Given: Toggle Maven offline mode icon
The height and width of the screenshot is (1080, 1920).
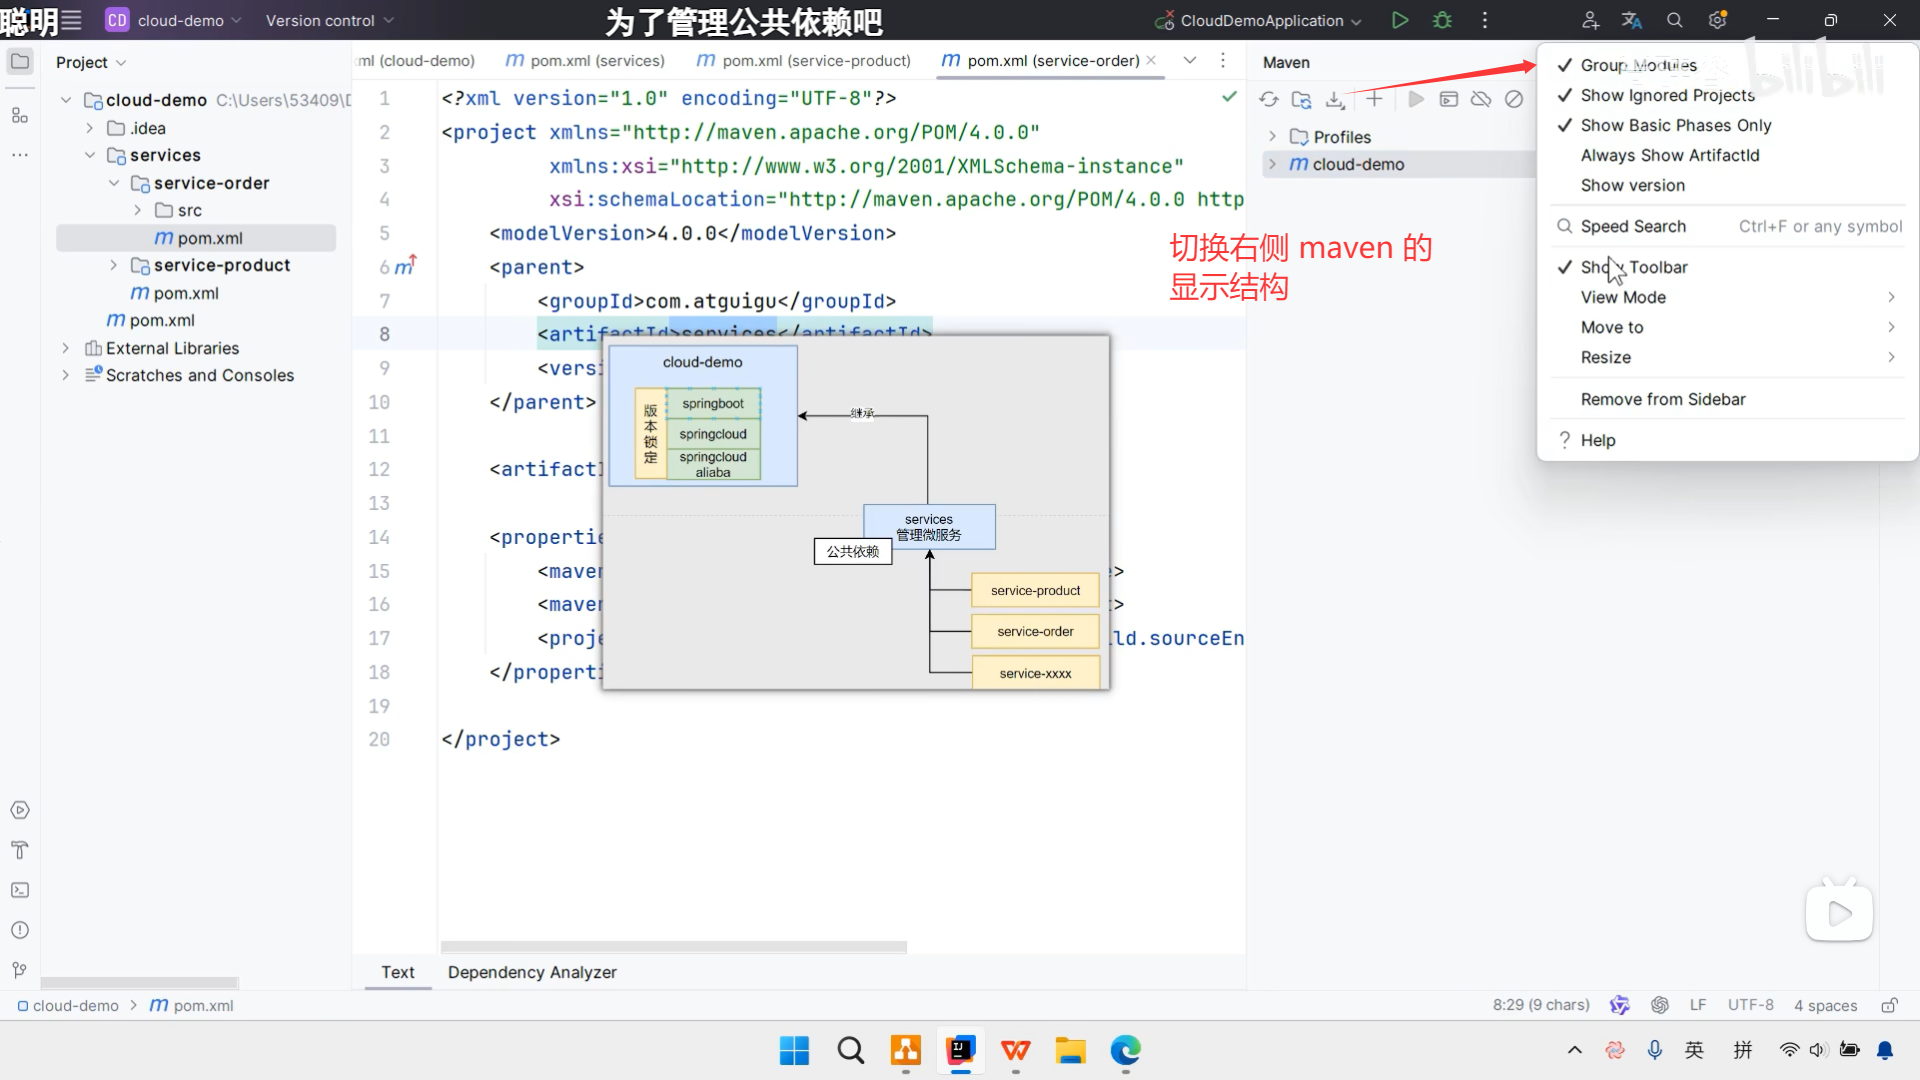Looking at the screenshot, I should [x=1481, y=99].
